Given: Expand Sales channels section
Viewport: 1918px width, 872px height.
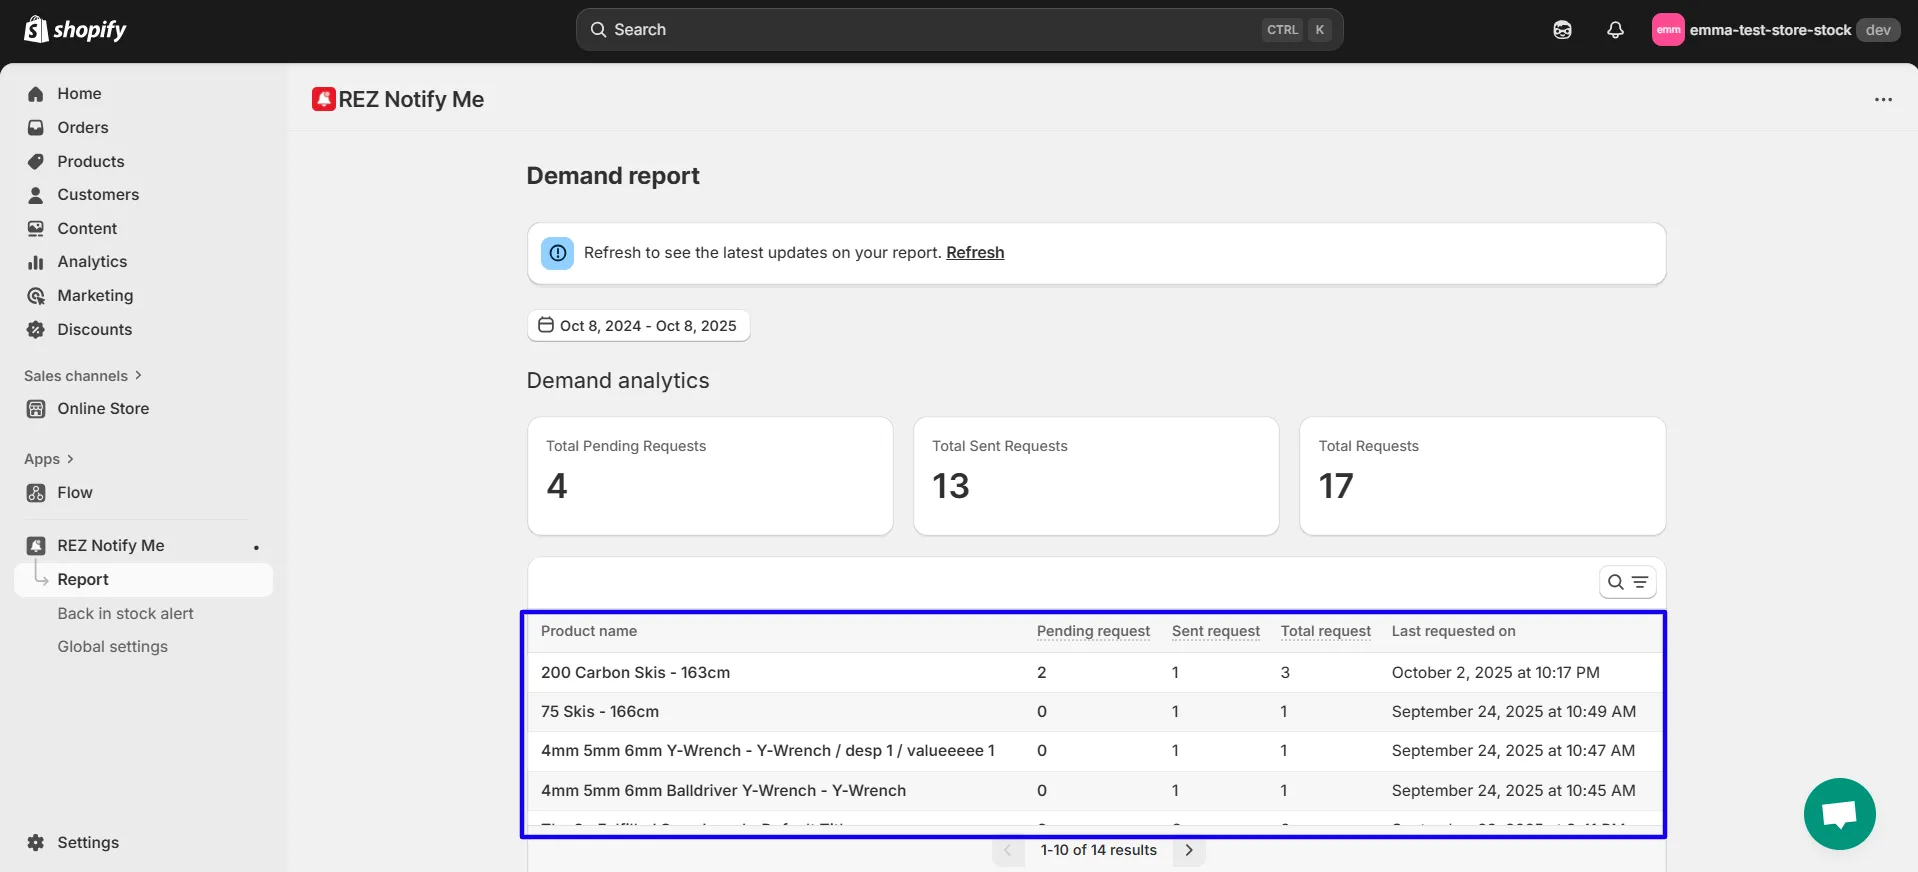Looking at the screenshot, I should tap(83, 376).
